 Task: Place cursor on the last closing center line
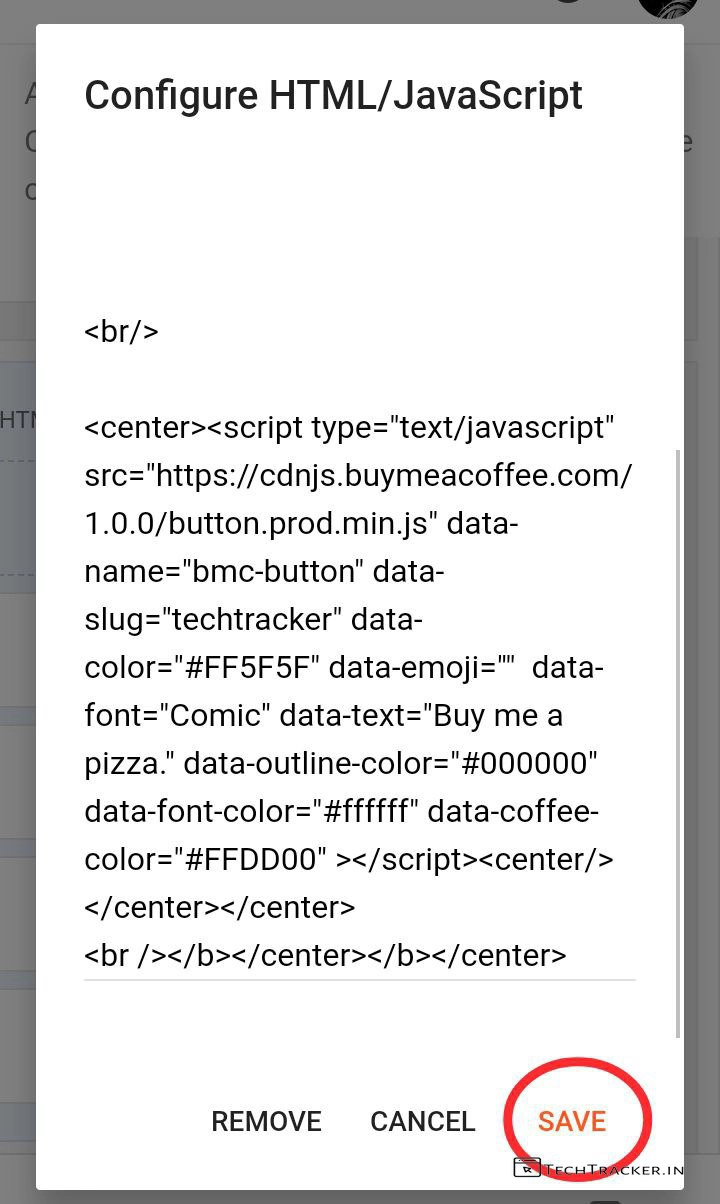point(326,955)
